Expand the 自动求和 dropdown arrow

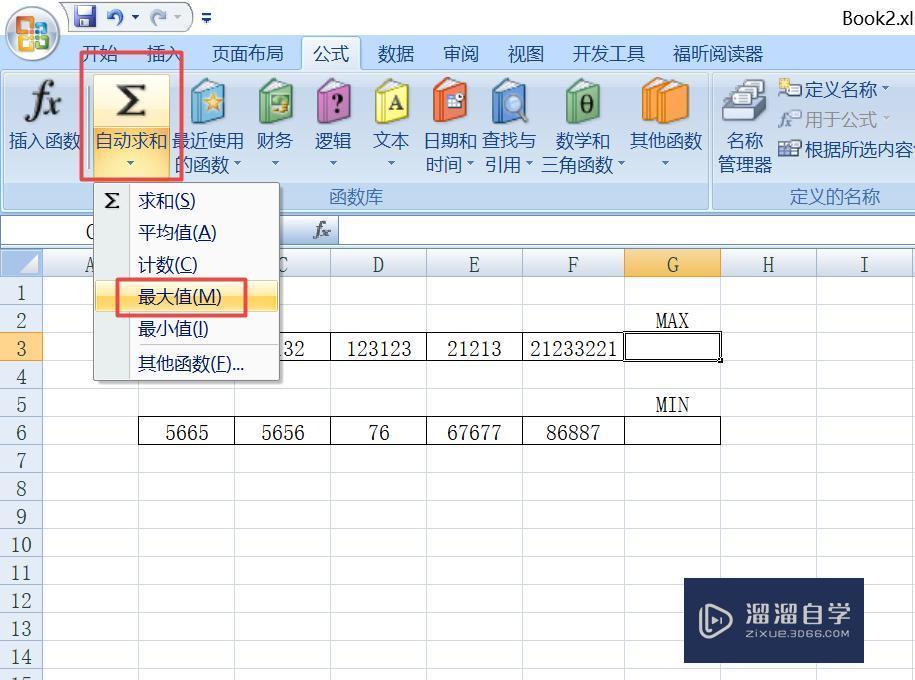[x=131, y=163]
